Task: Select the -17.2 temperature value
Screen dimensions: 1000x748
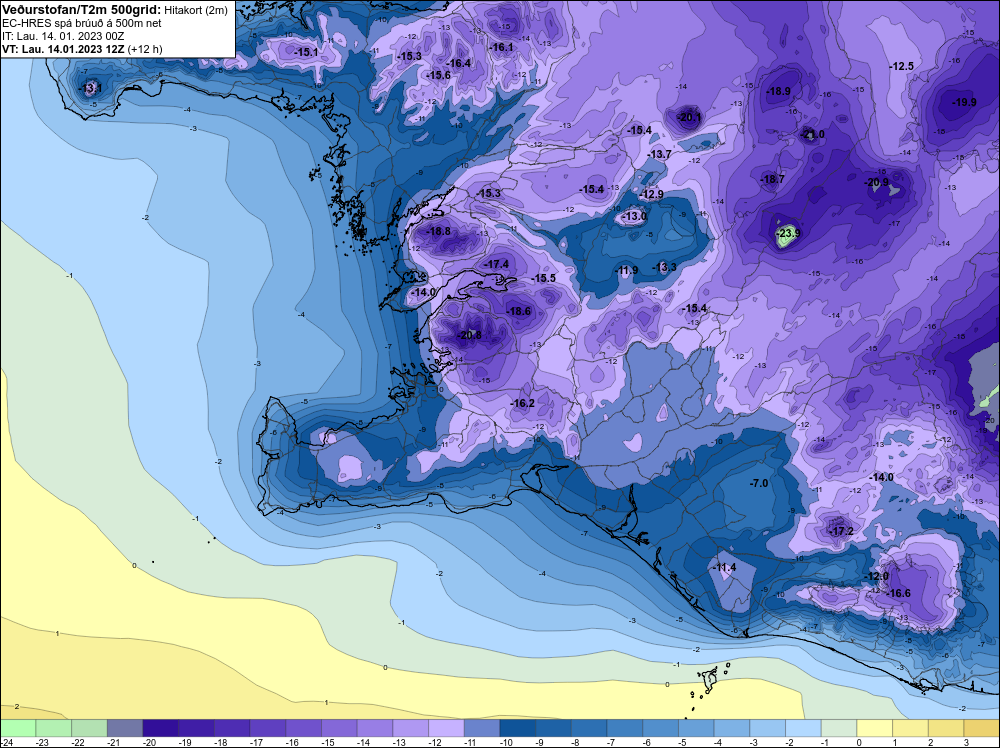Action: click(841, 531)
